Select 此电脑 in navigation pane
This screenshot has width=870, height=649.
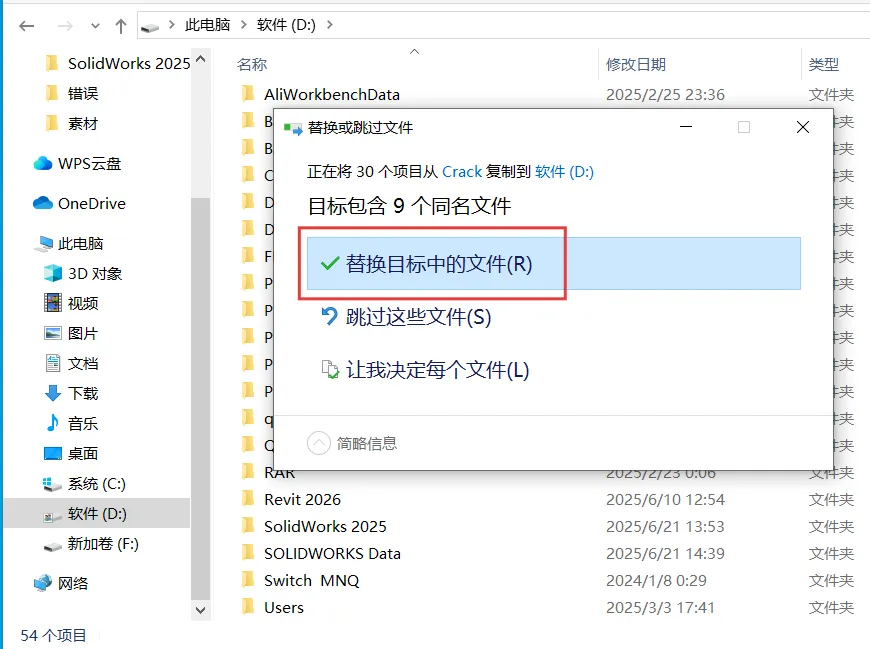[x=69, y=244]
